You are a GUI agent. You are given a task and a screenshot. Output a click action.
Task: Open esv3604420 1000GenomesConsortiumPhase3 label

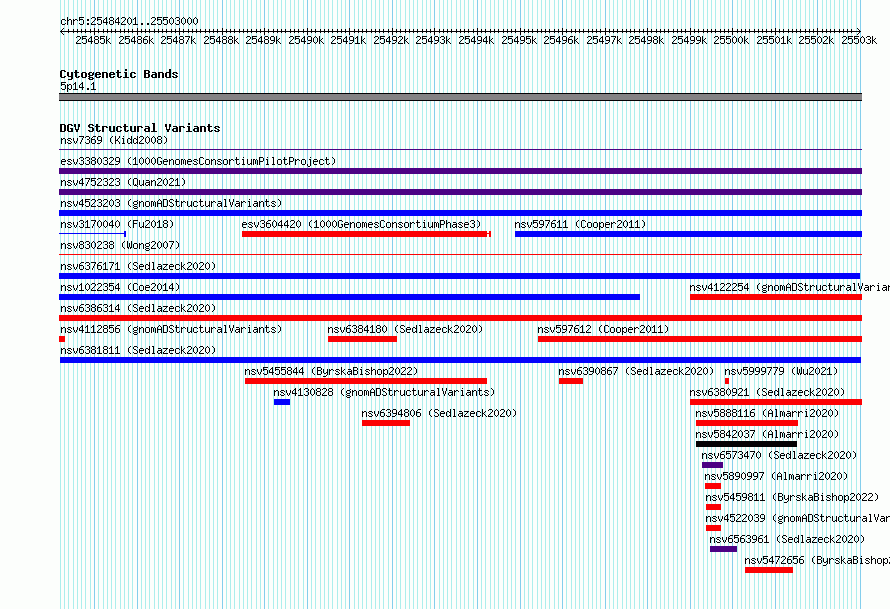point(362,224)
